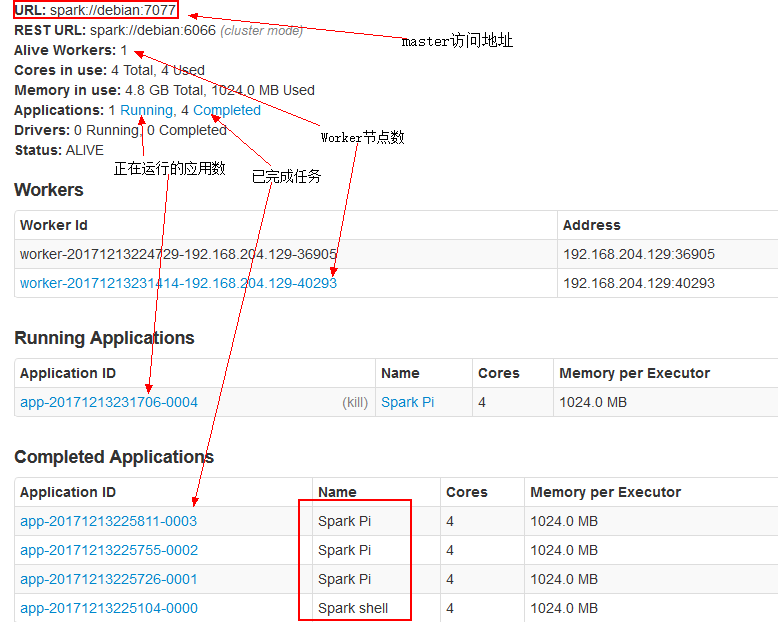Screen dimensions: 778x622
Task: Open completed app-20171213225726-0001
Action: (x=109, y=579)
